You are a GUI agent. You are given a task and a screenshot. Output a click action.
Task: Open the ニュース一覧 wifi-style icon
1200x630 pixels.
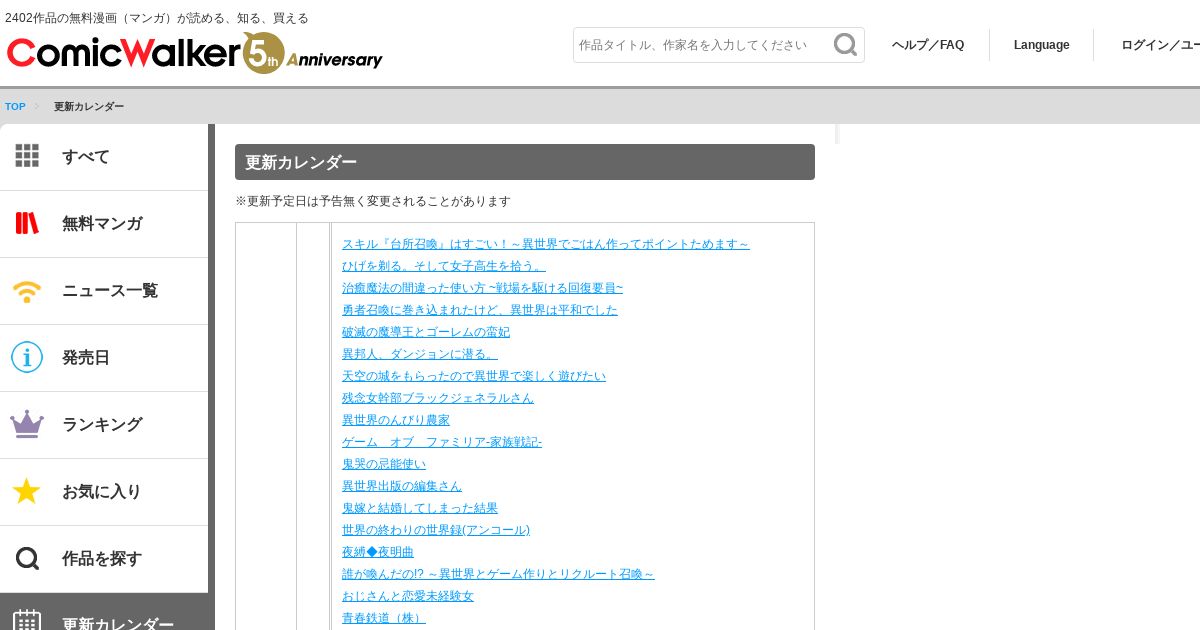27,291
